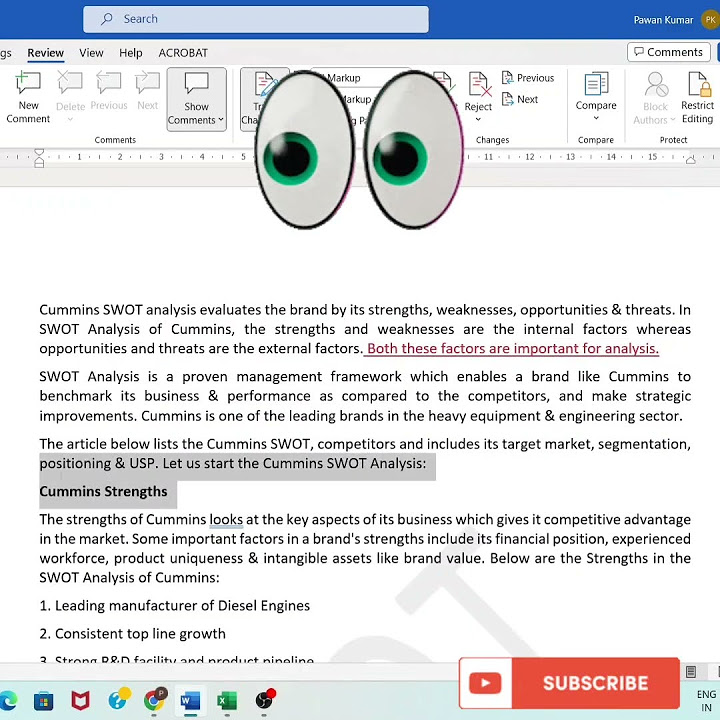720x720 pixels.
Task: Open Get Help app from the taskbar
Action: [118, 701]
